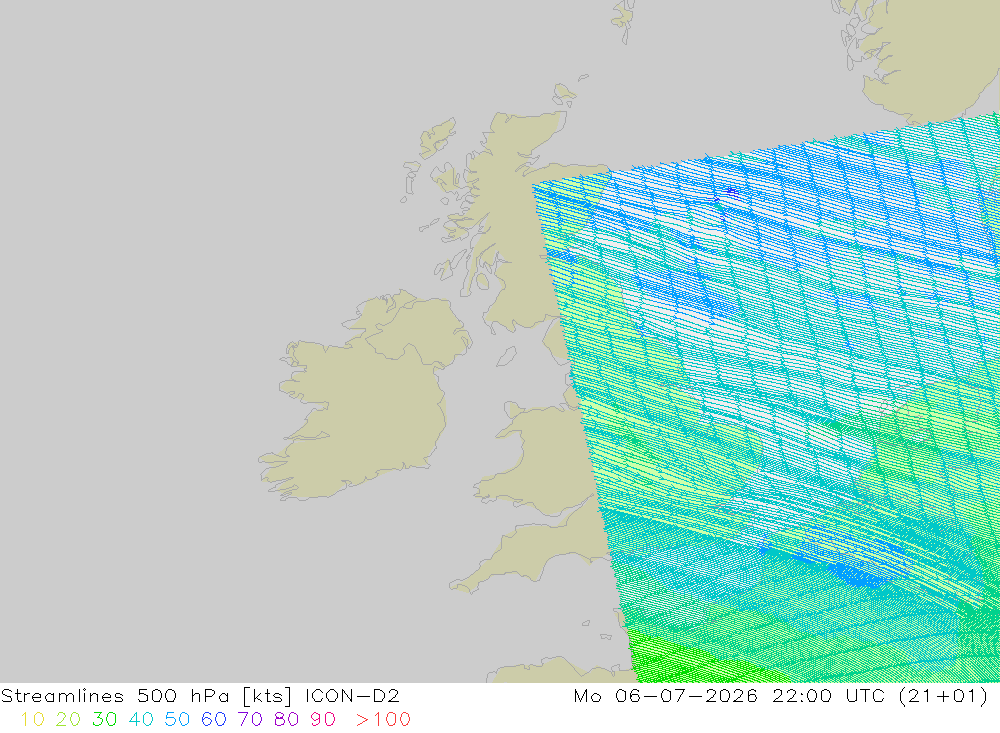The image size is (1000, 733).
Task: Click the Isle of Man on the map
Action: pyautogui.click(x=506, y=357)
